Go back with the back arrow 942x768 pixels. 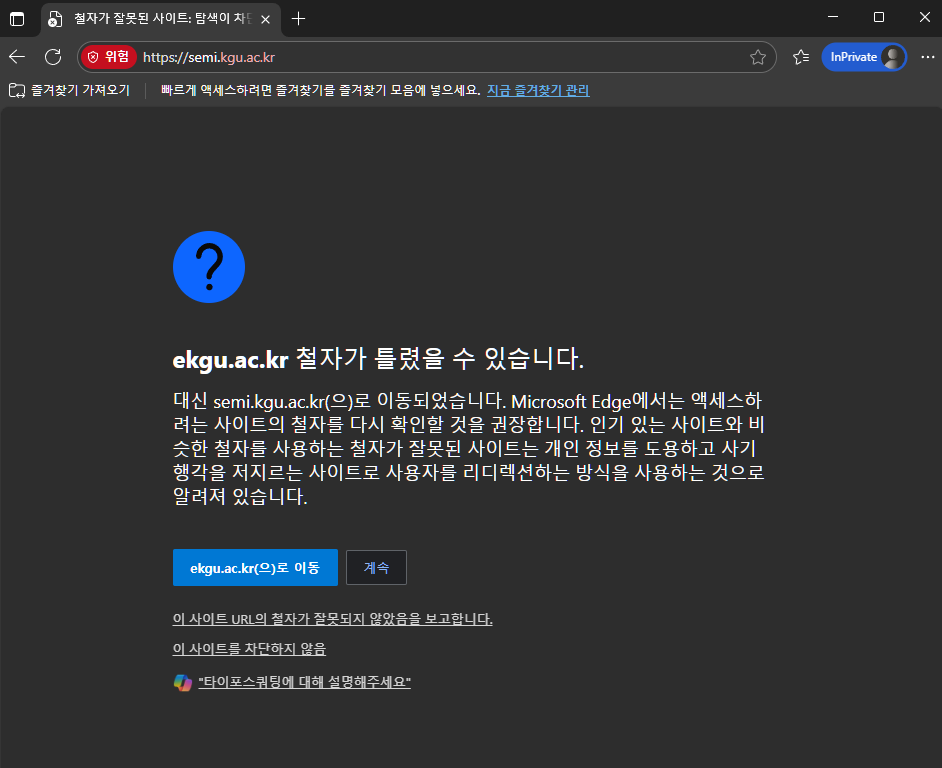[17, 57]
